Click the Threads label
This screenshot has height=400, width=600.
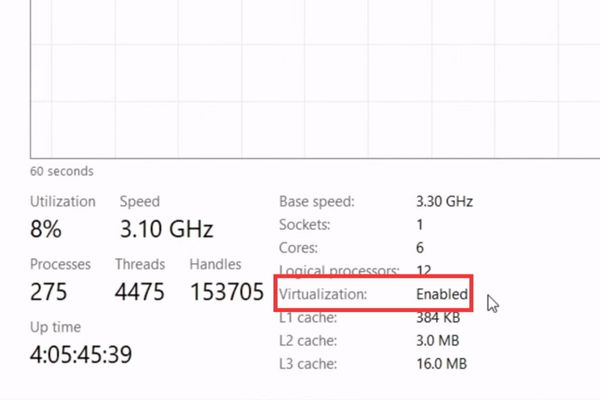click(142, 264)
